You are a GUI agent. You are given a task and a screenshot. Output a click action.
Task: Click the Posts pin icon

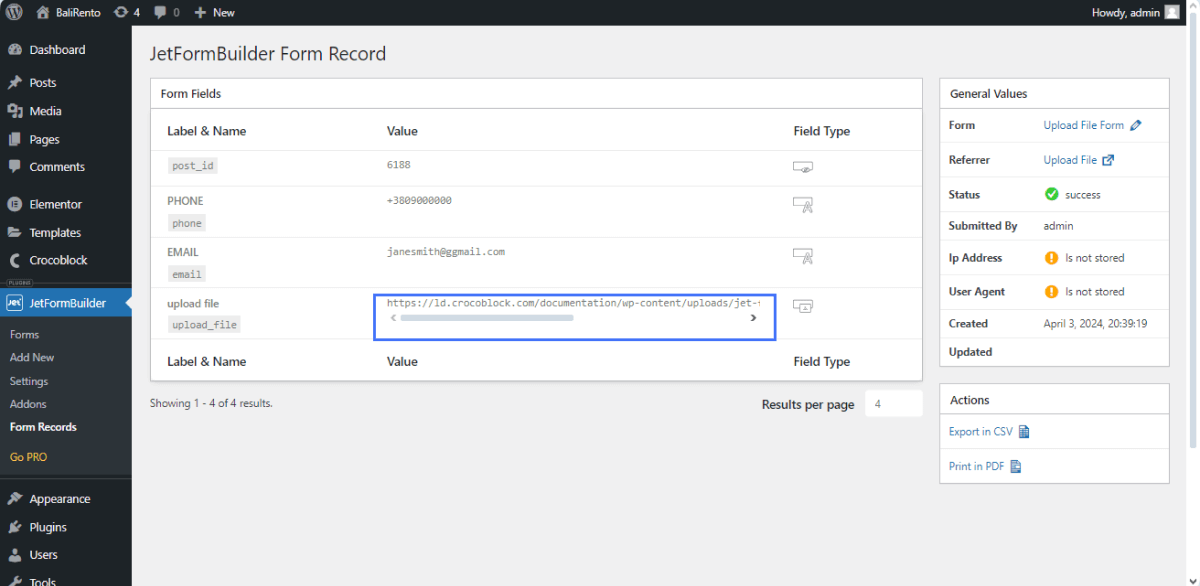(15, 83)
